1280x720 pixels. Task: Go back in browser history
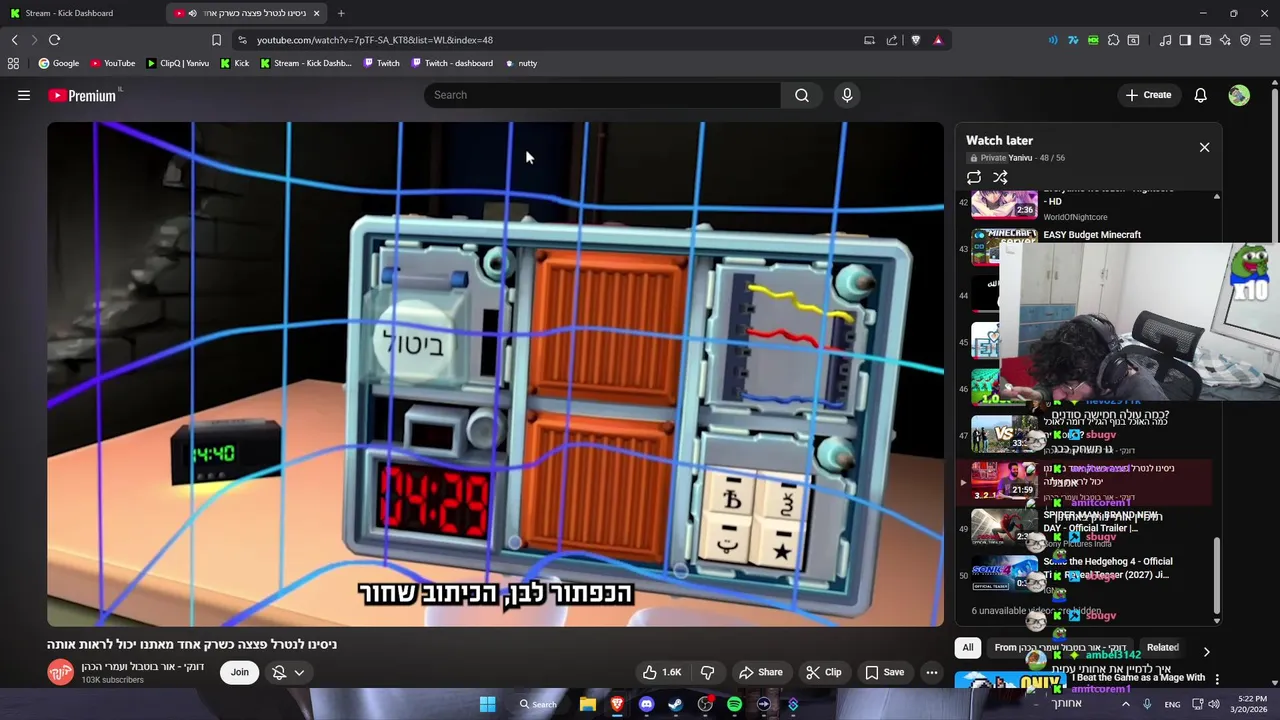point(14,40)
